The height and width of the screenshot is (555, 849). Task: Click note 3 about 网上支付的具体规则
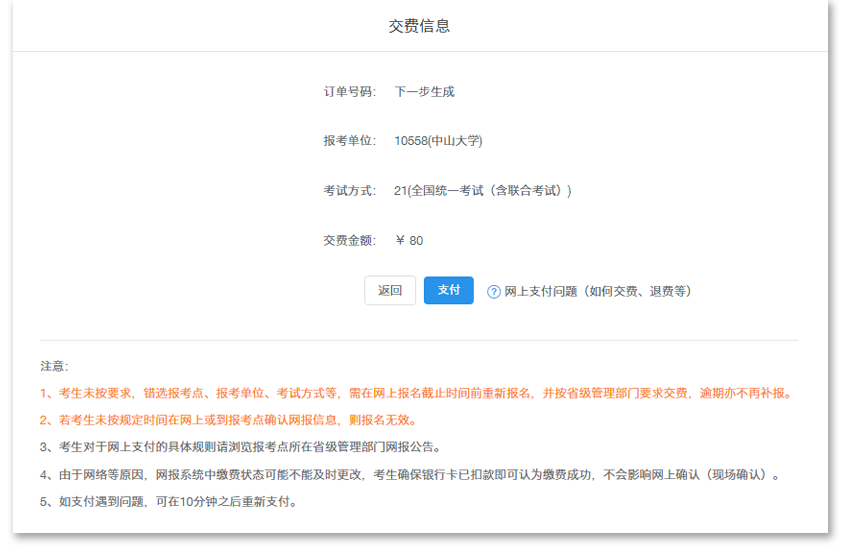240,447
